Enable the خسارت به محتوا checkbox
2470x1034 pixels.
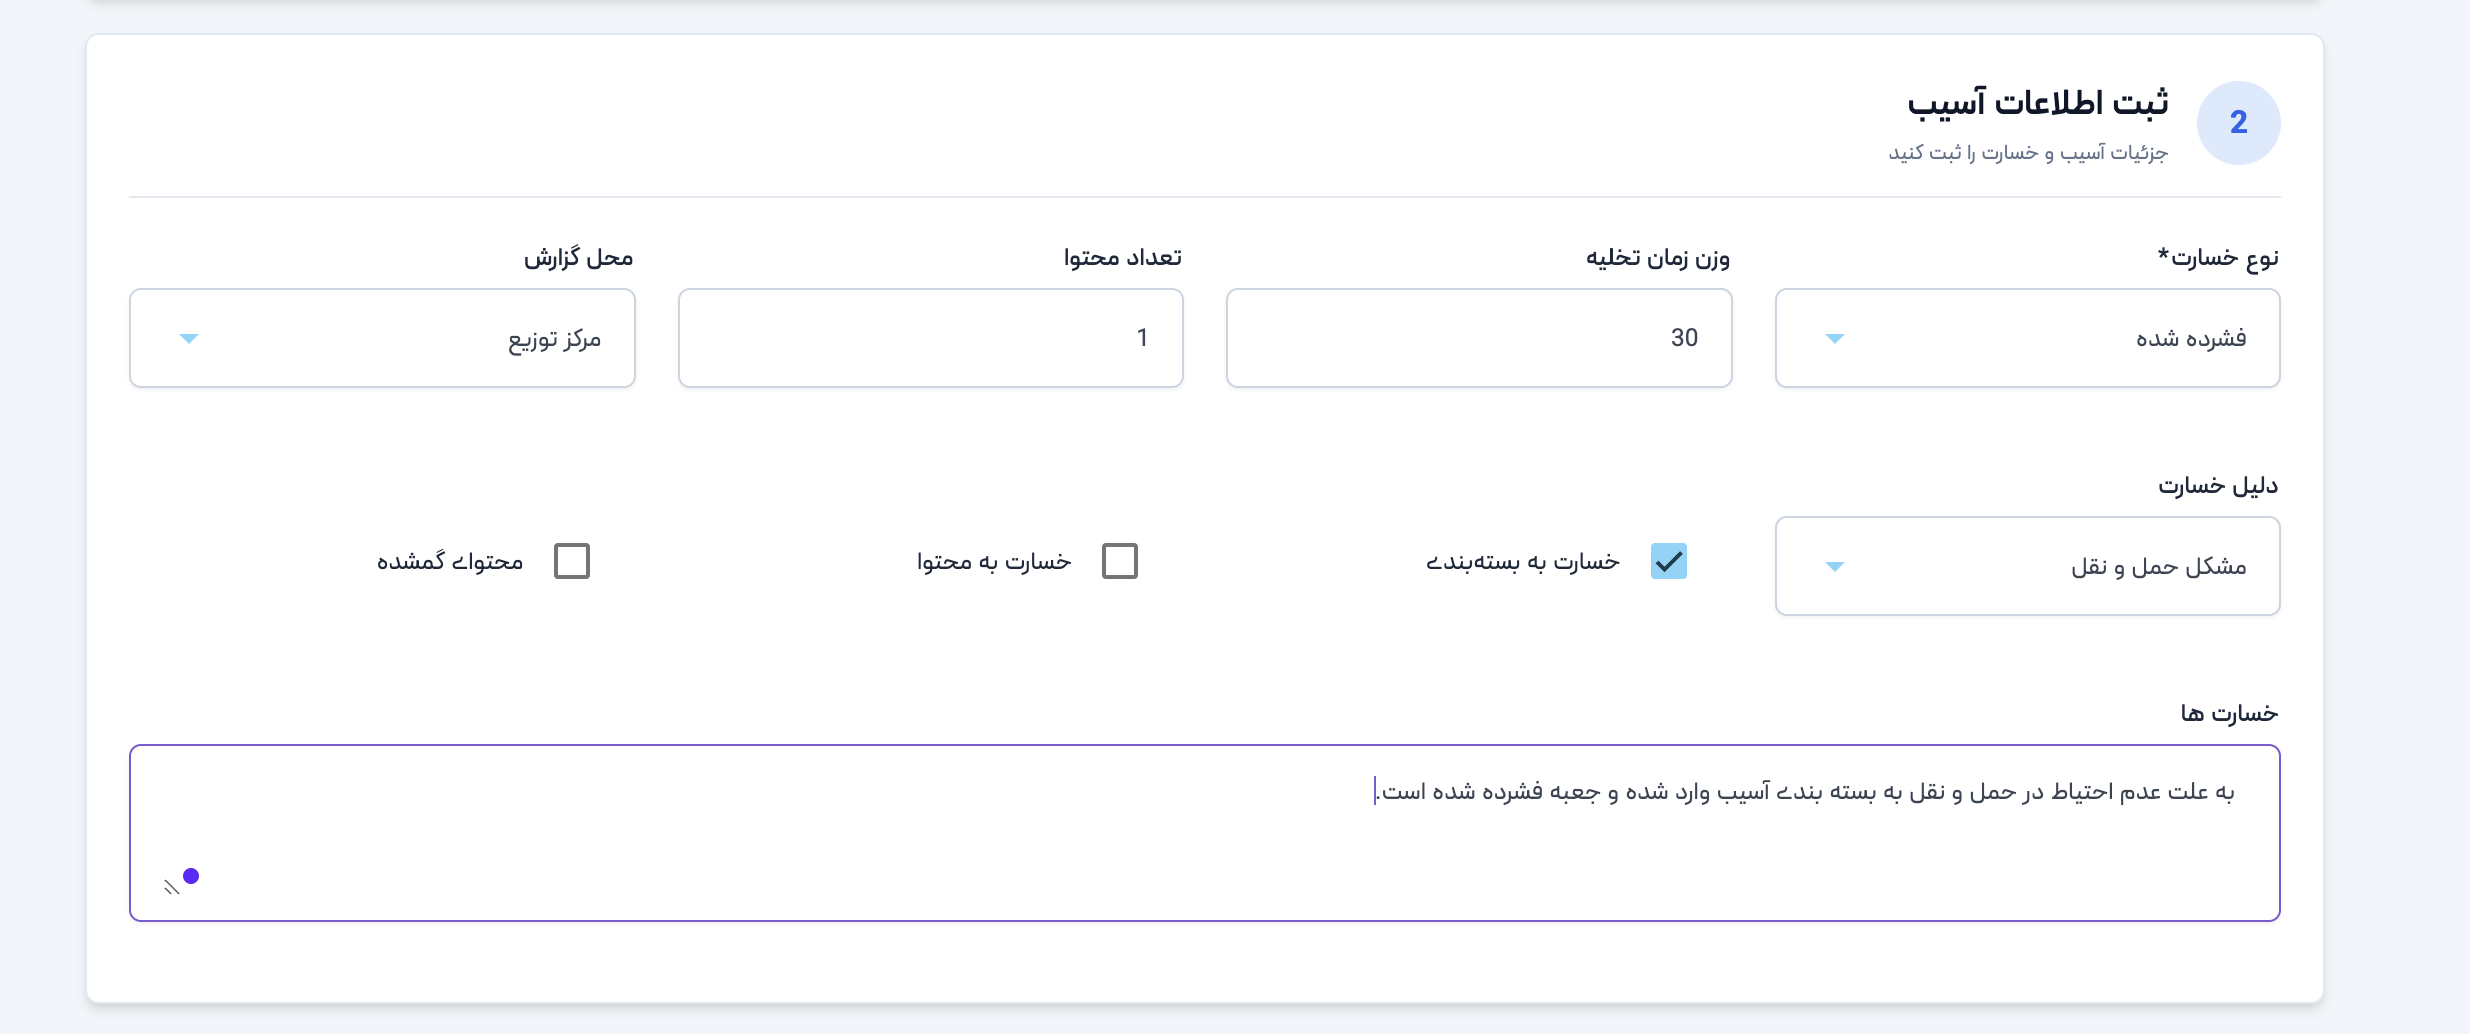(x=1119, y=561)
